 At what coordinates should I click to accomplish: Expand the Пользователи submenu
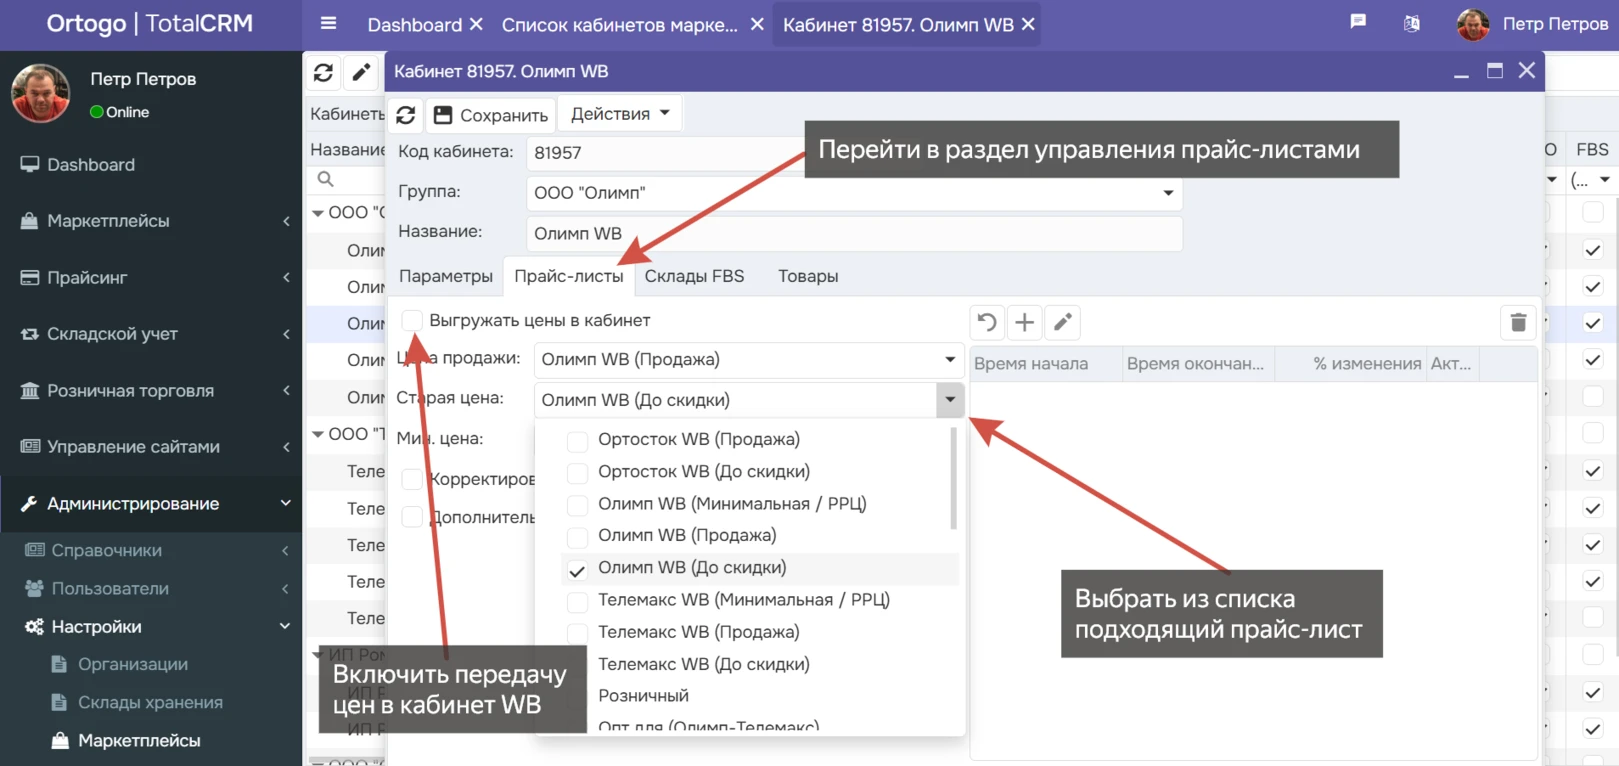coord(150,588)
